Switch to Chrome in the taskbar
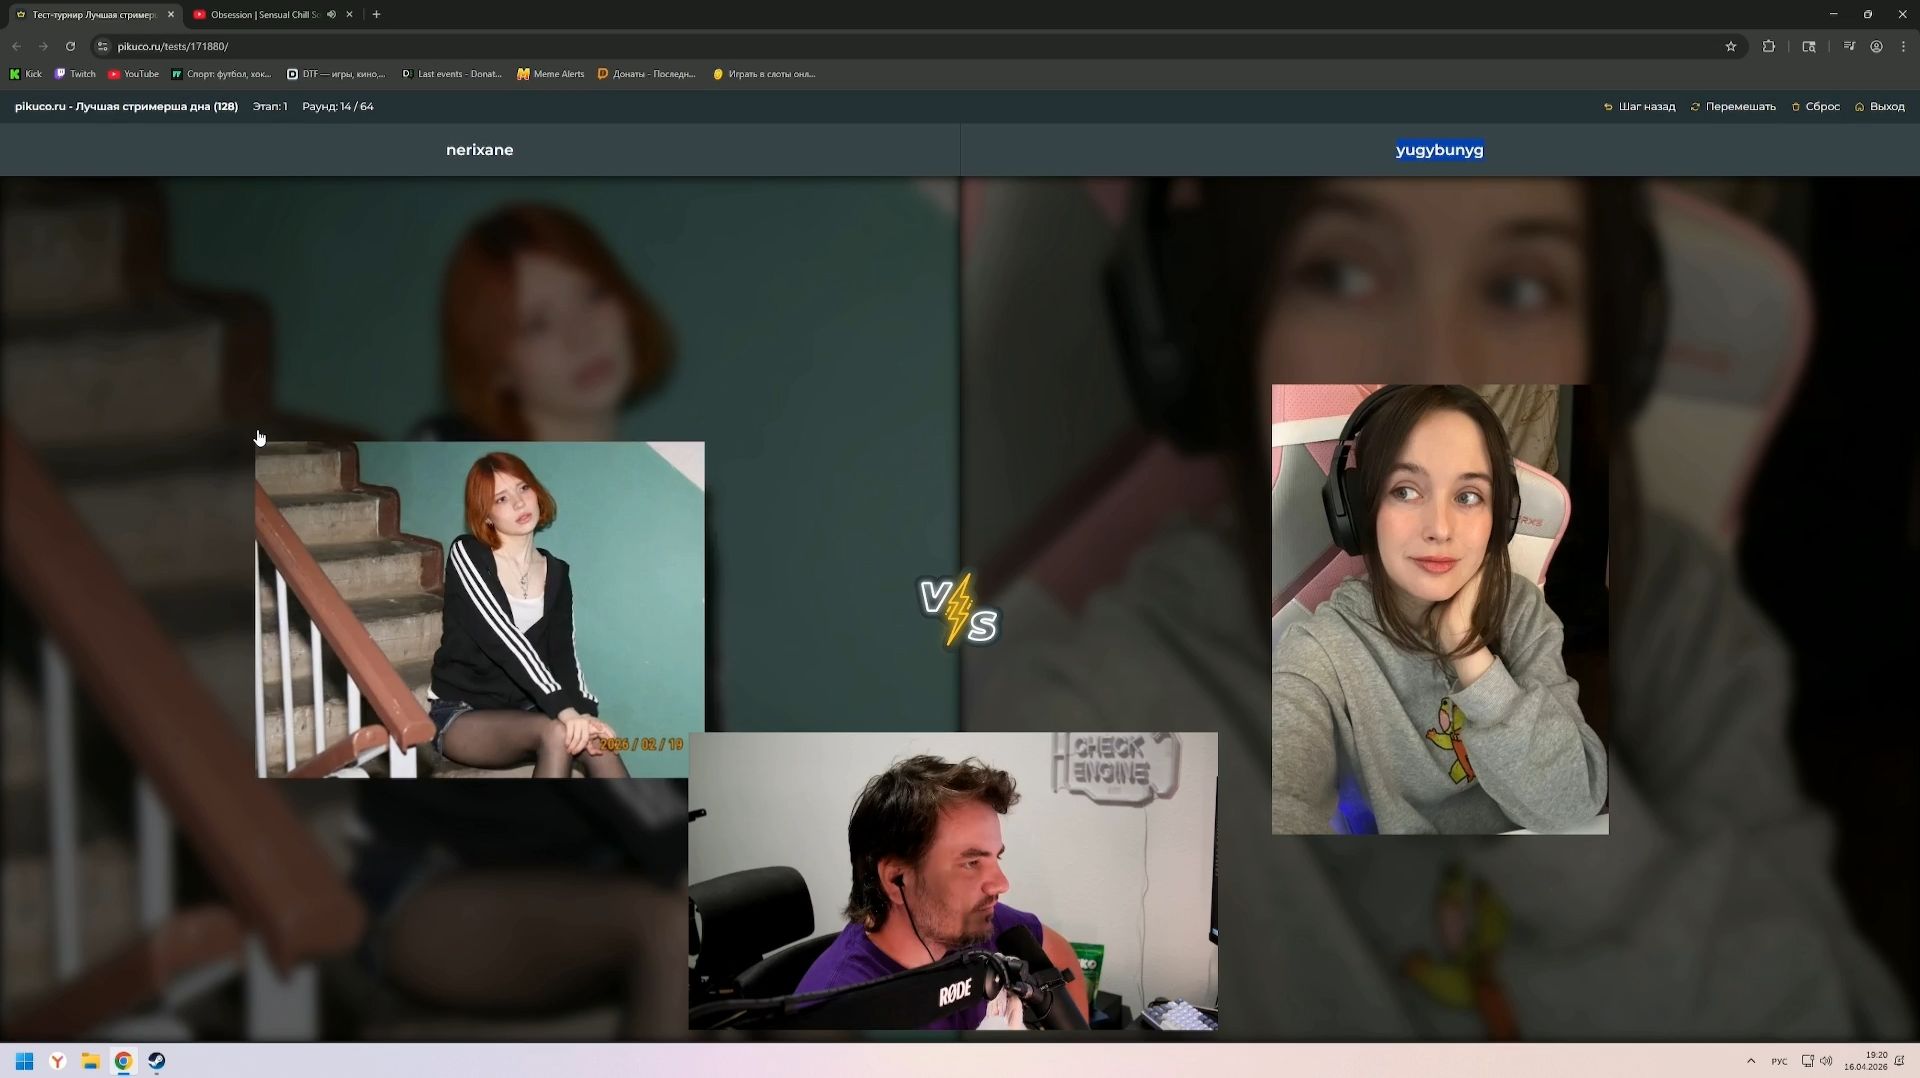This screenshot has height=1078, width=1920. (x=124, y=1061)
